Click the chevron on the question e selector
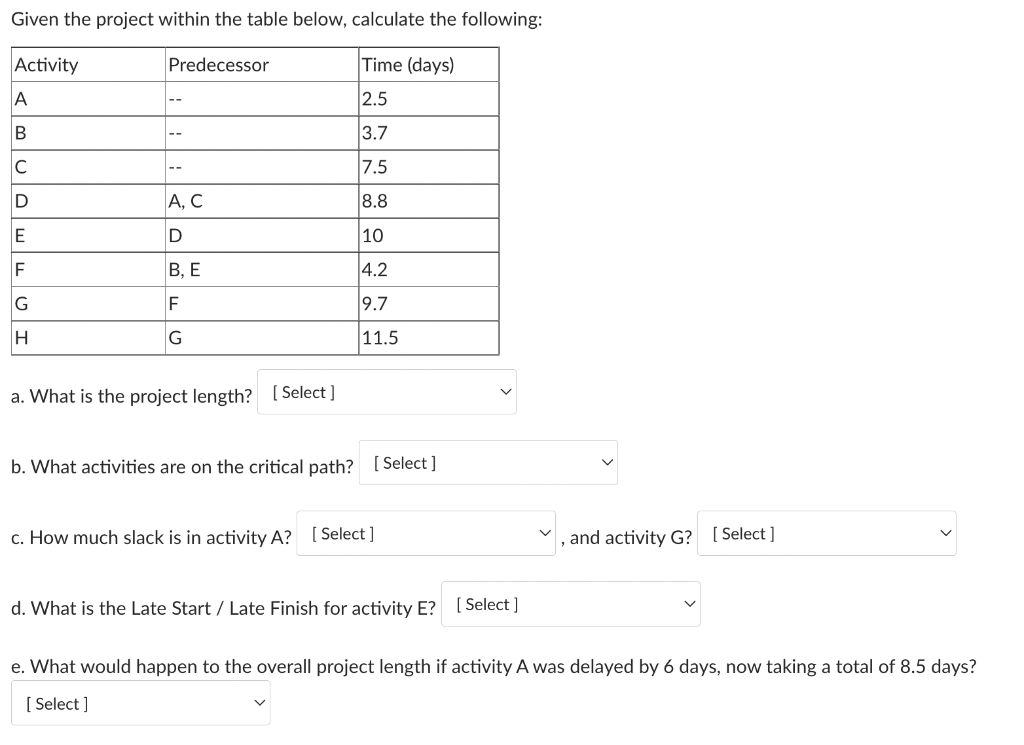Screen dimensions: 1024x745 (x=258, y=702)
